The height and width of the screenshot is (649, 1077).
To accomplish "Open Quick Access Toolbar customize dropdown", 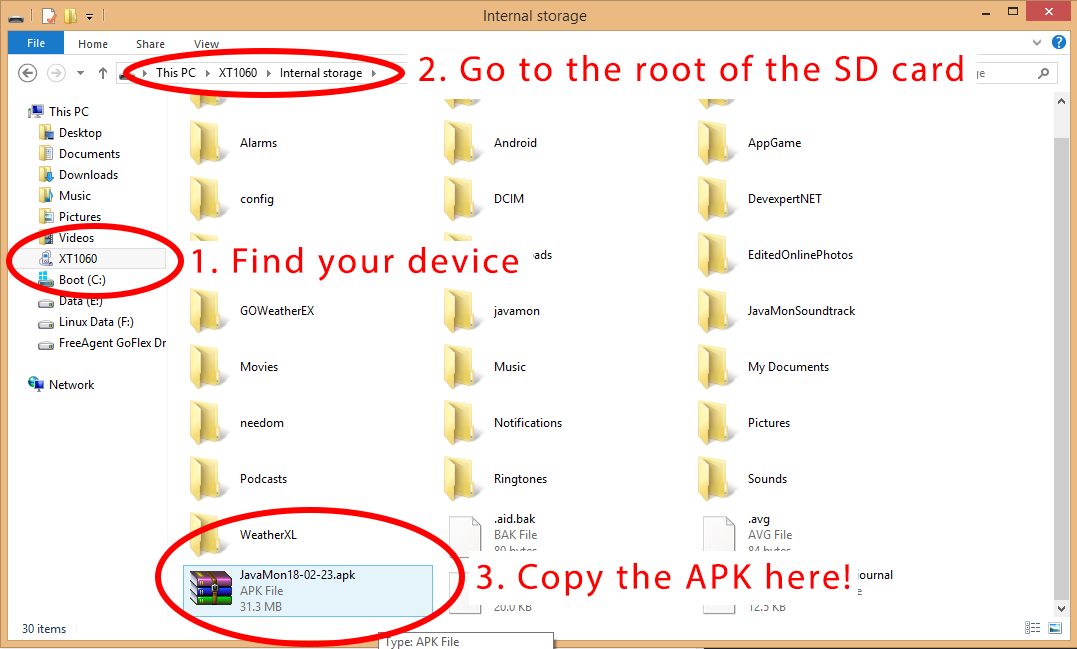I will pyautogui.click(x=89, y=16).
